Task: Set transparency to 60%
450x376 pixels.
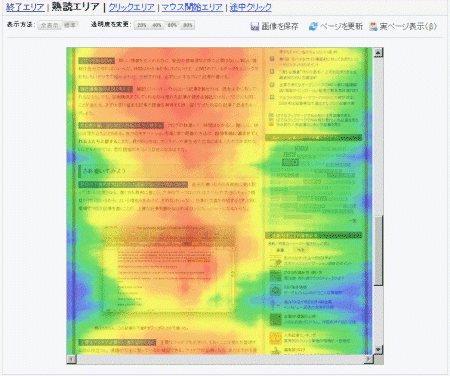Action: (172, 25)
